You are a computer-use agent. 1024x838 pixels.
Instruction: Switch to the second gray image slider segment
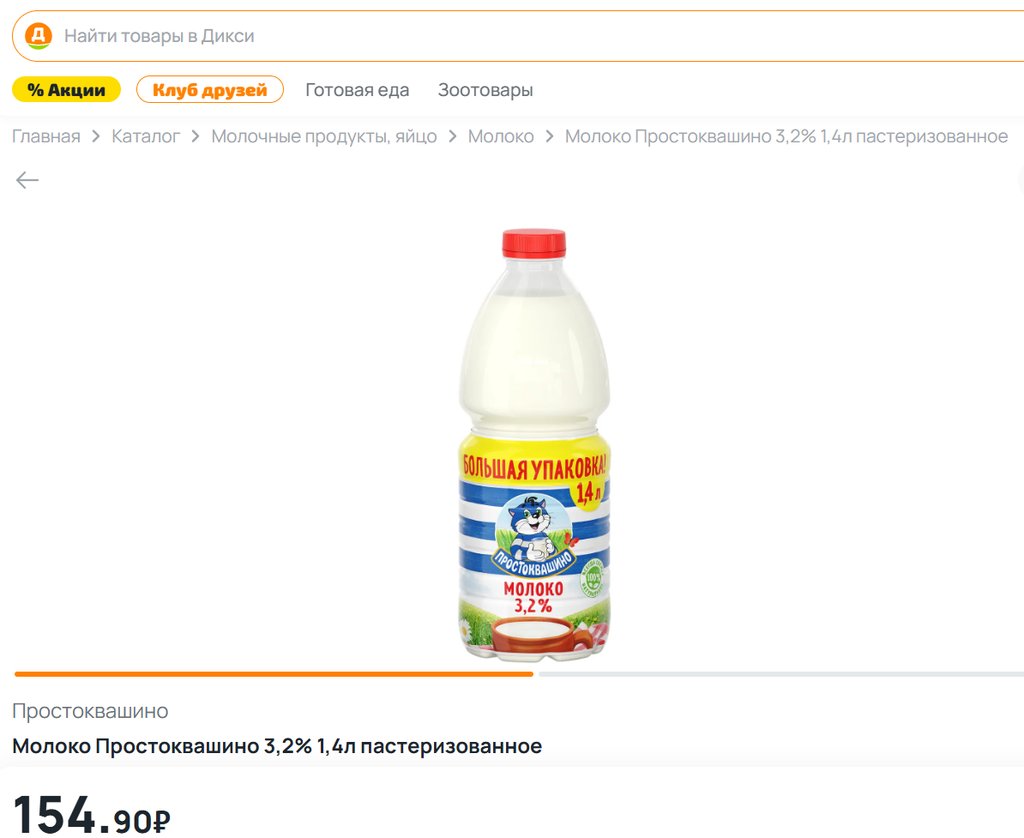[781, 674]
